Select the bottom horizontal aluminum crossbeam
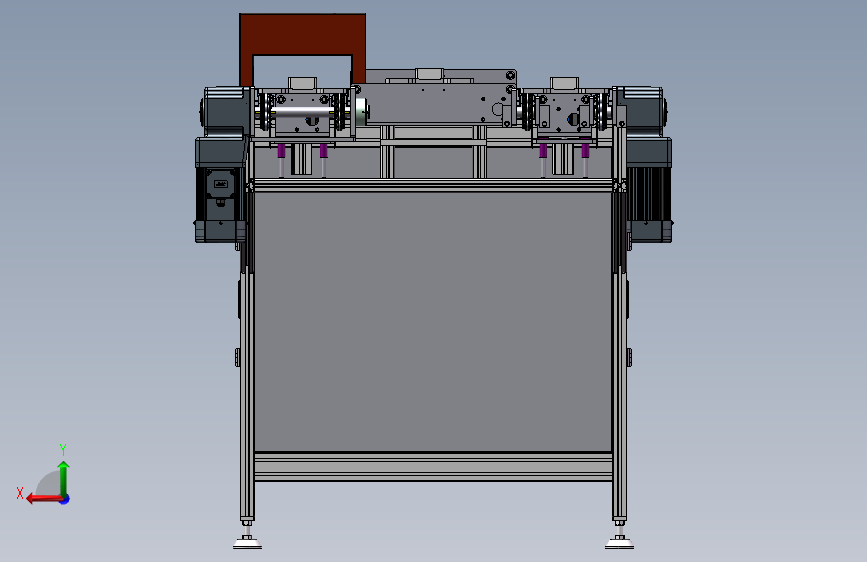 click(433, 467)
